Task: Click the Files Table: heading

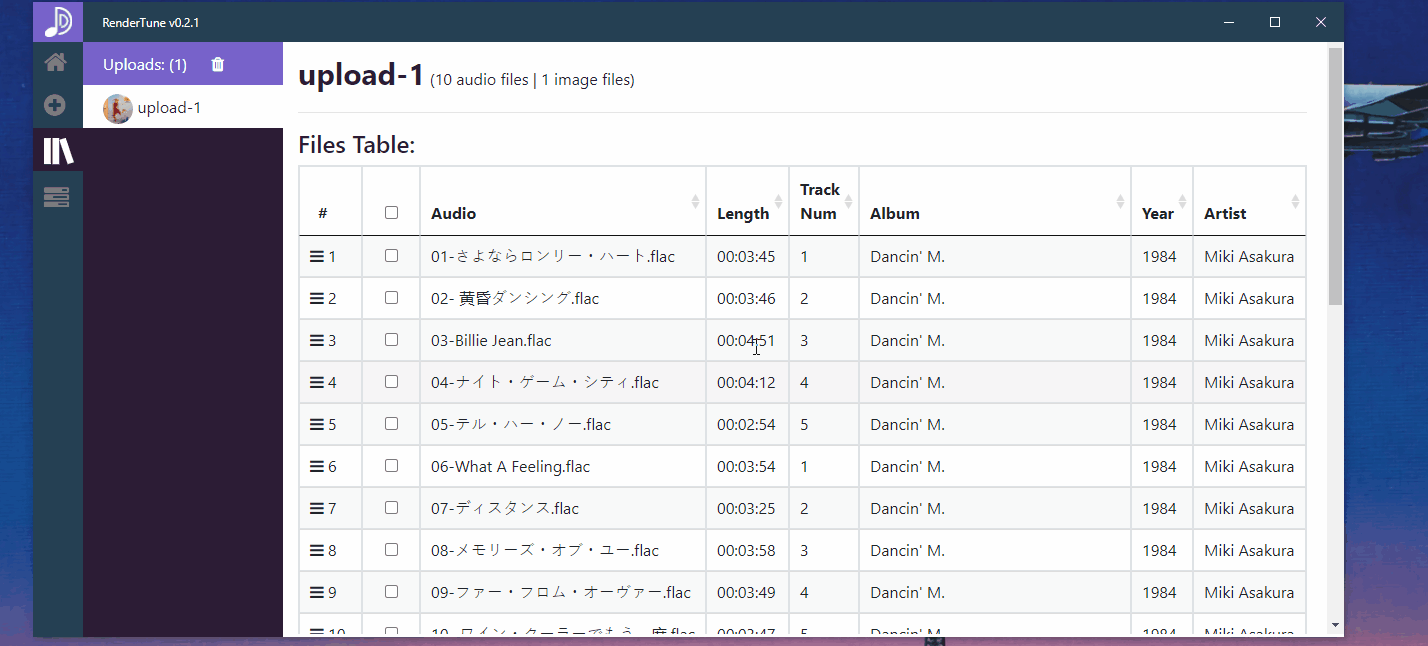Action: [357, 145]
